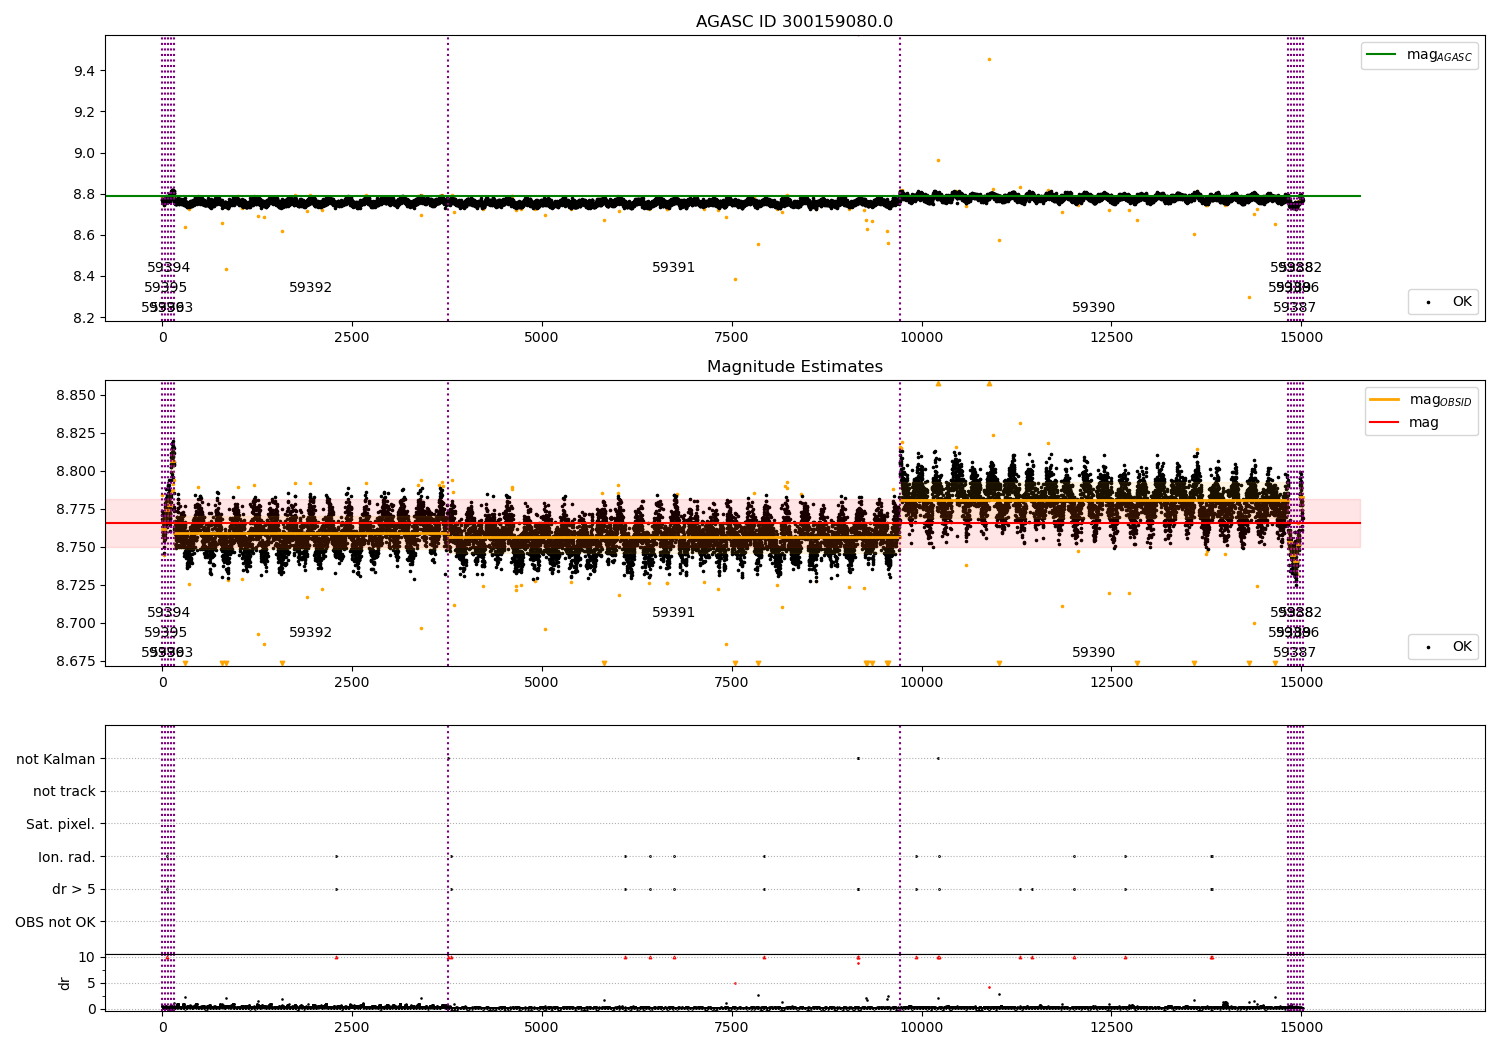Viewport: 1500px width, 1050px height.
Task: Click the 'not track' axis label
Action: [64, 791]
